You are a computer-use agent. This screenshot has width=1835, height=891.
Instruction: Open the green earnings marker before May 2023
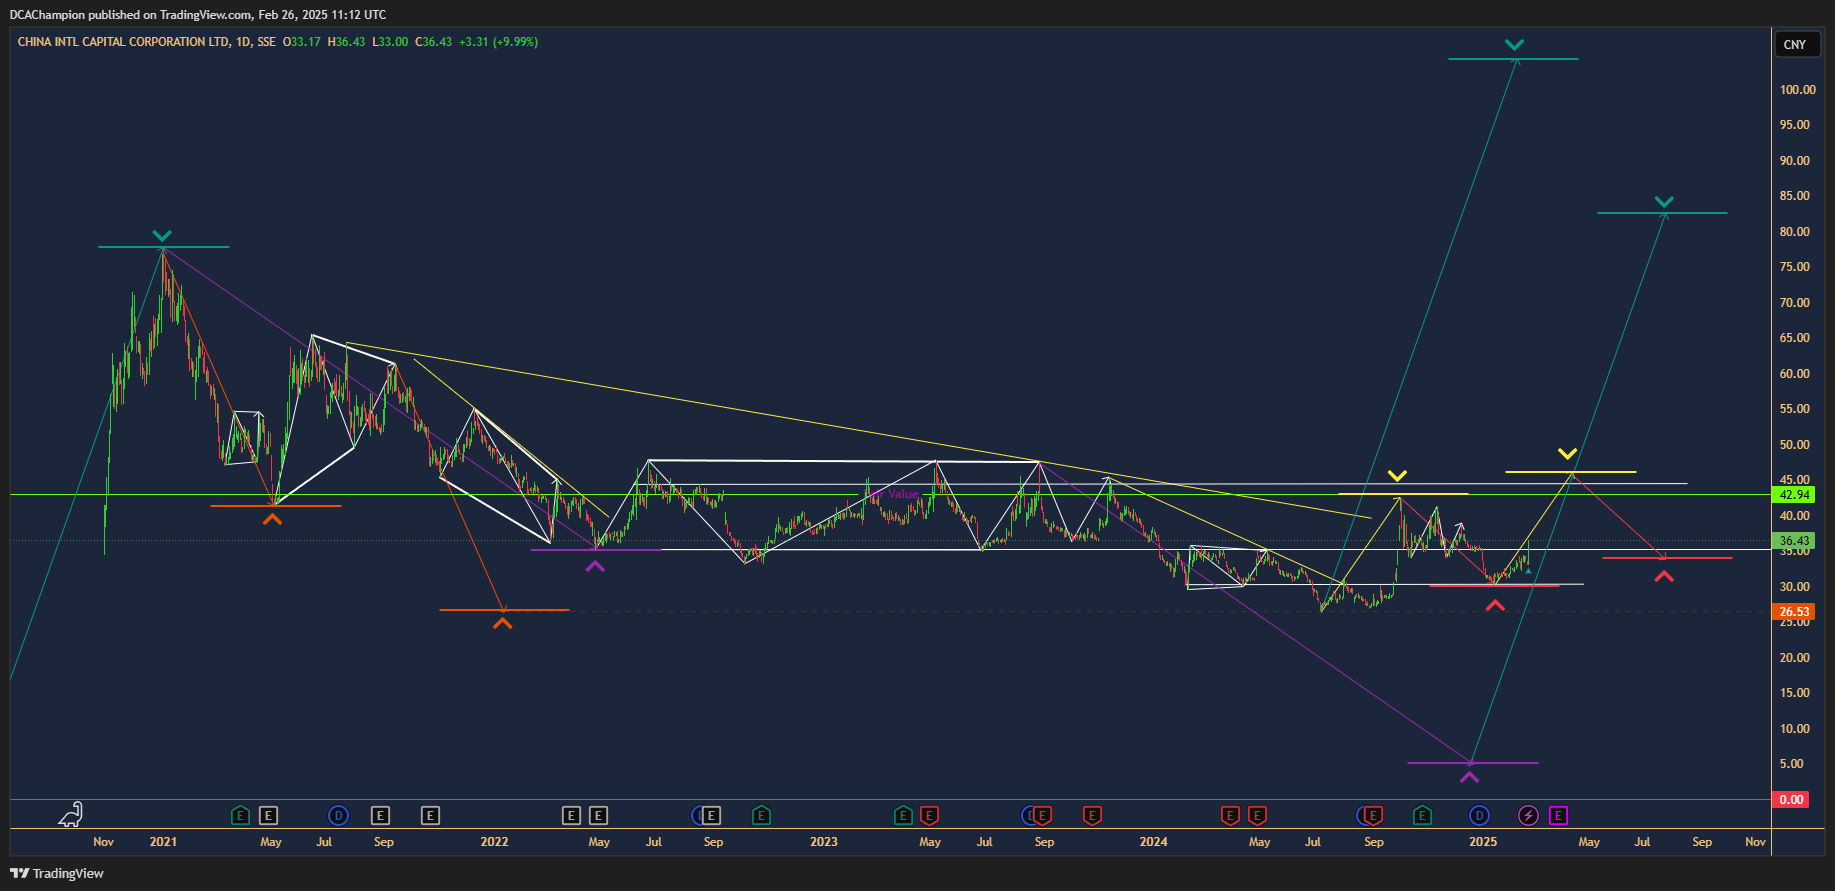coord(903,816)
